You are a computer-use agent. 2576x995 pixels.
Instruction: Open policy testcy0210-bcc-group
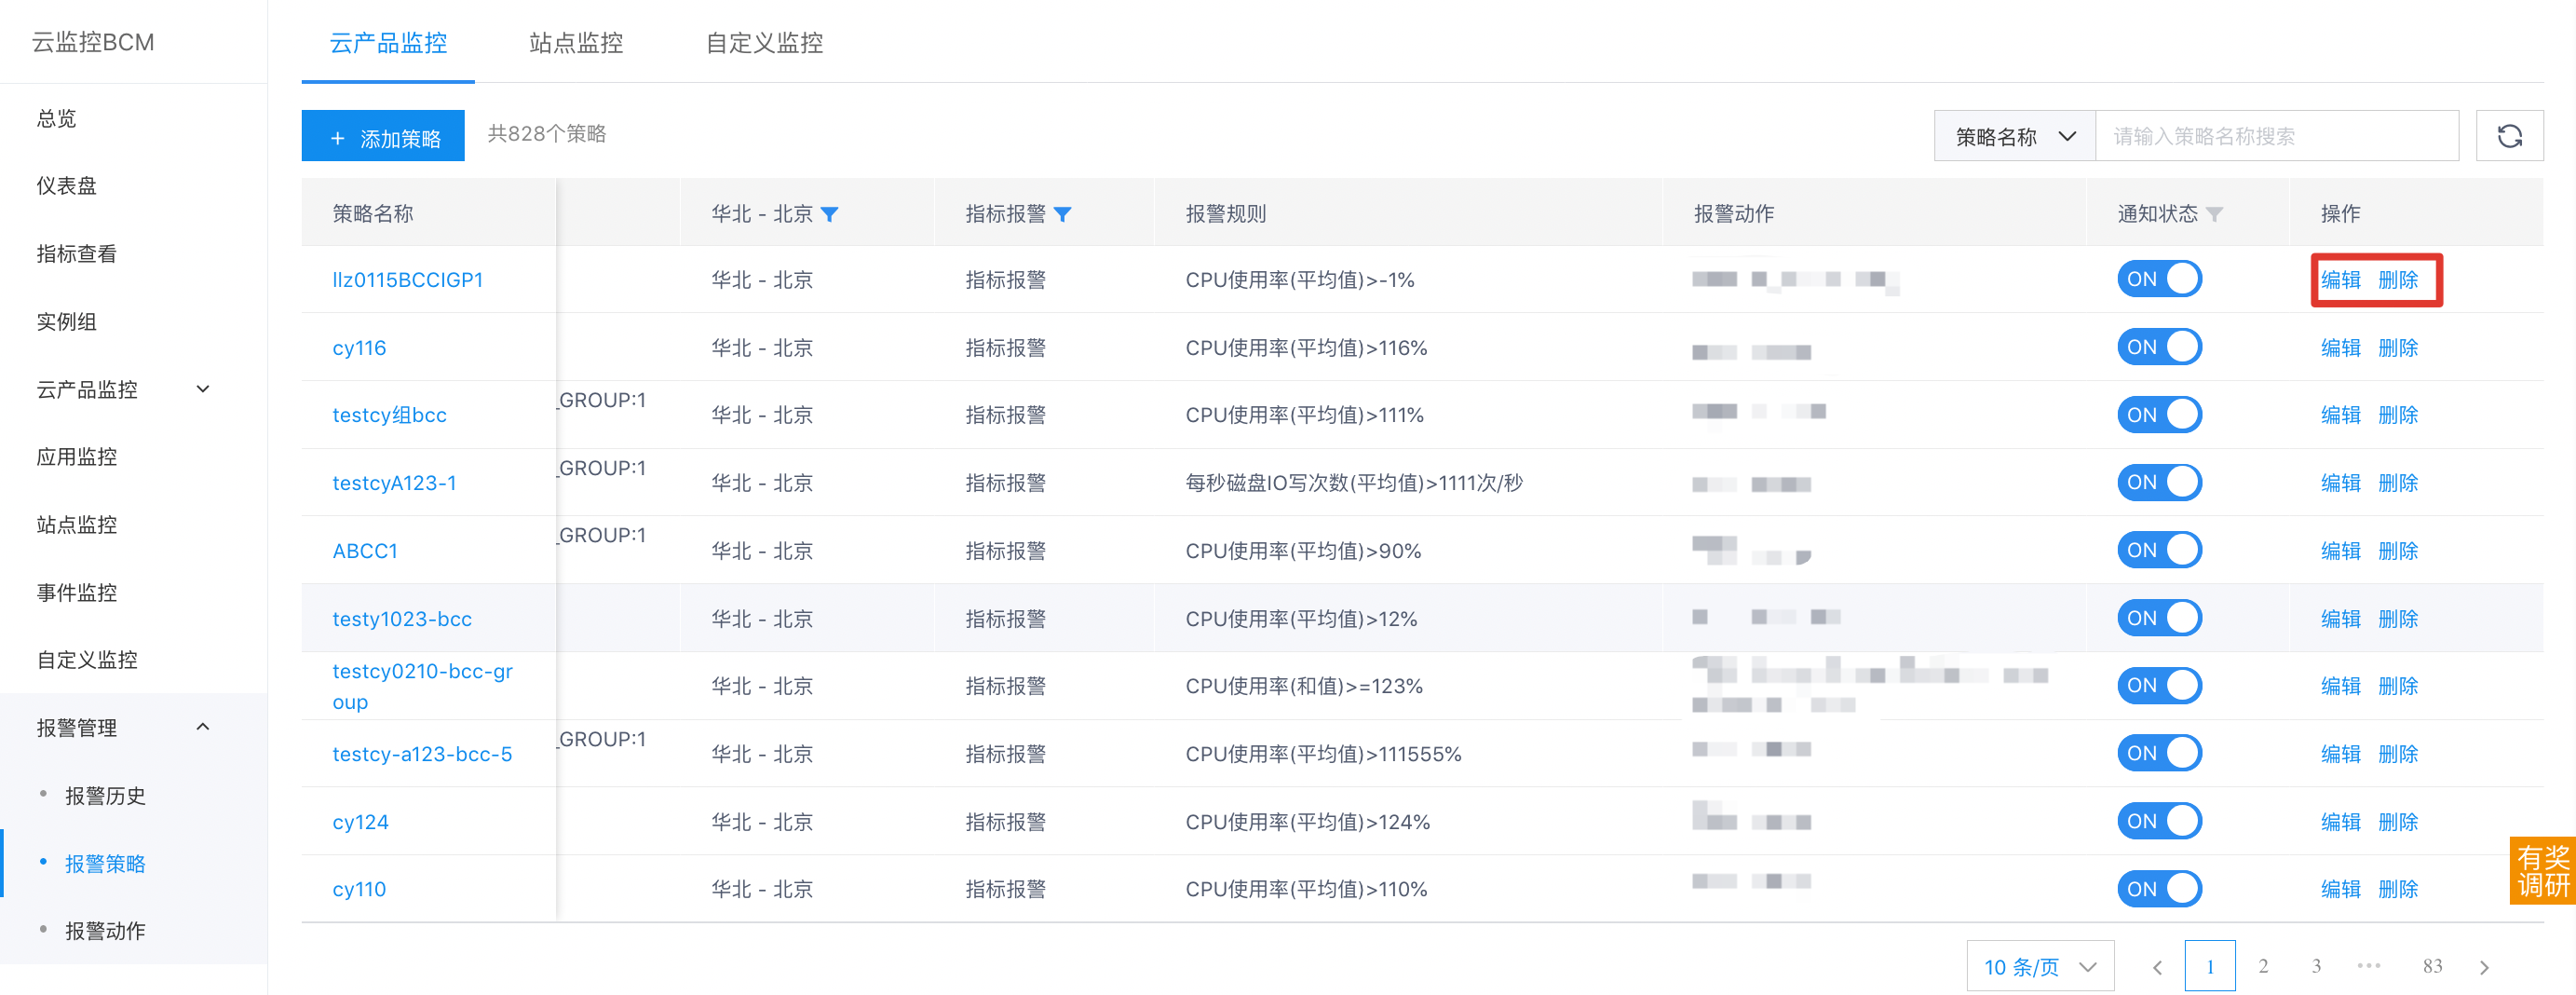(422, 686)
